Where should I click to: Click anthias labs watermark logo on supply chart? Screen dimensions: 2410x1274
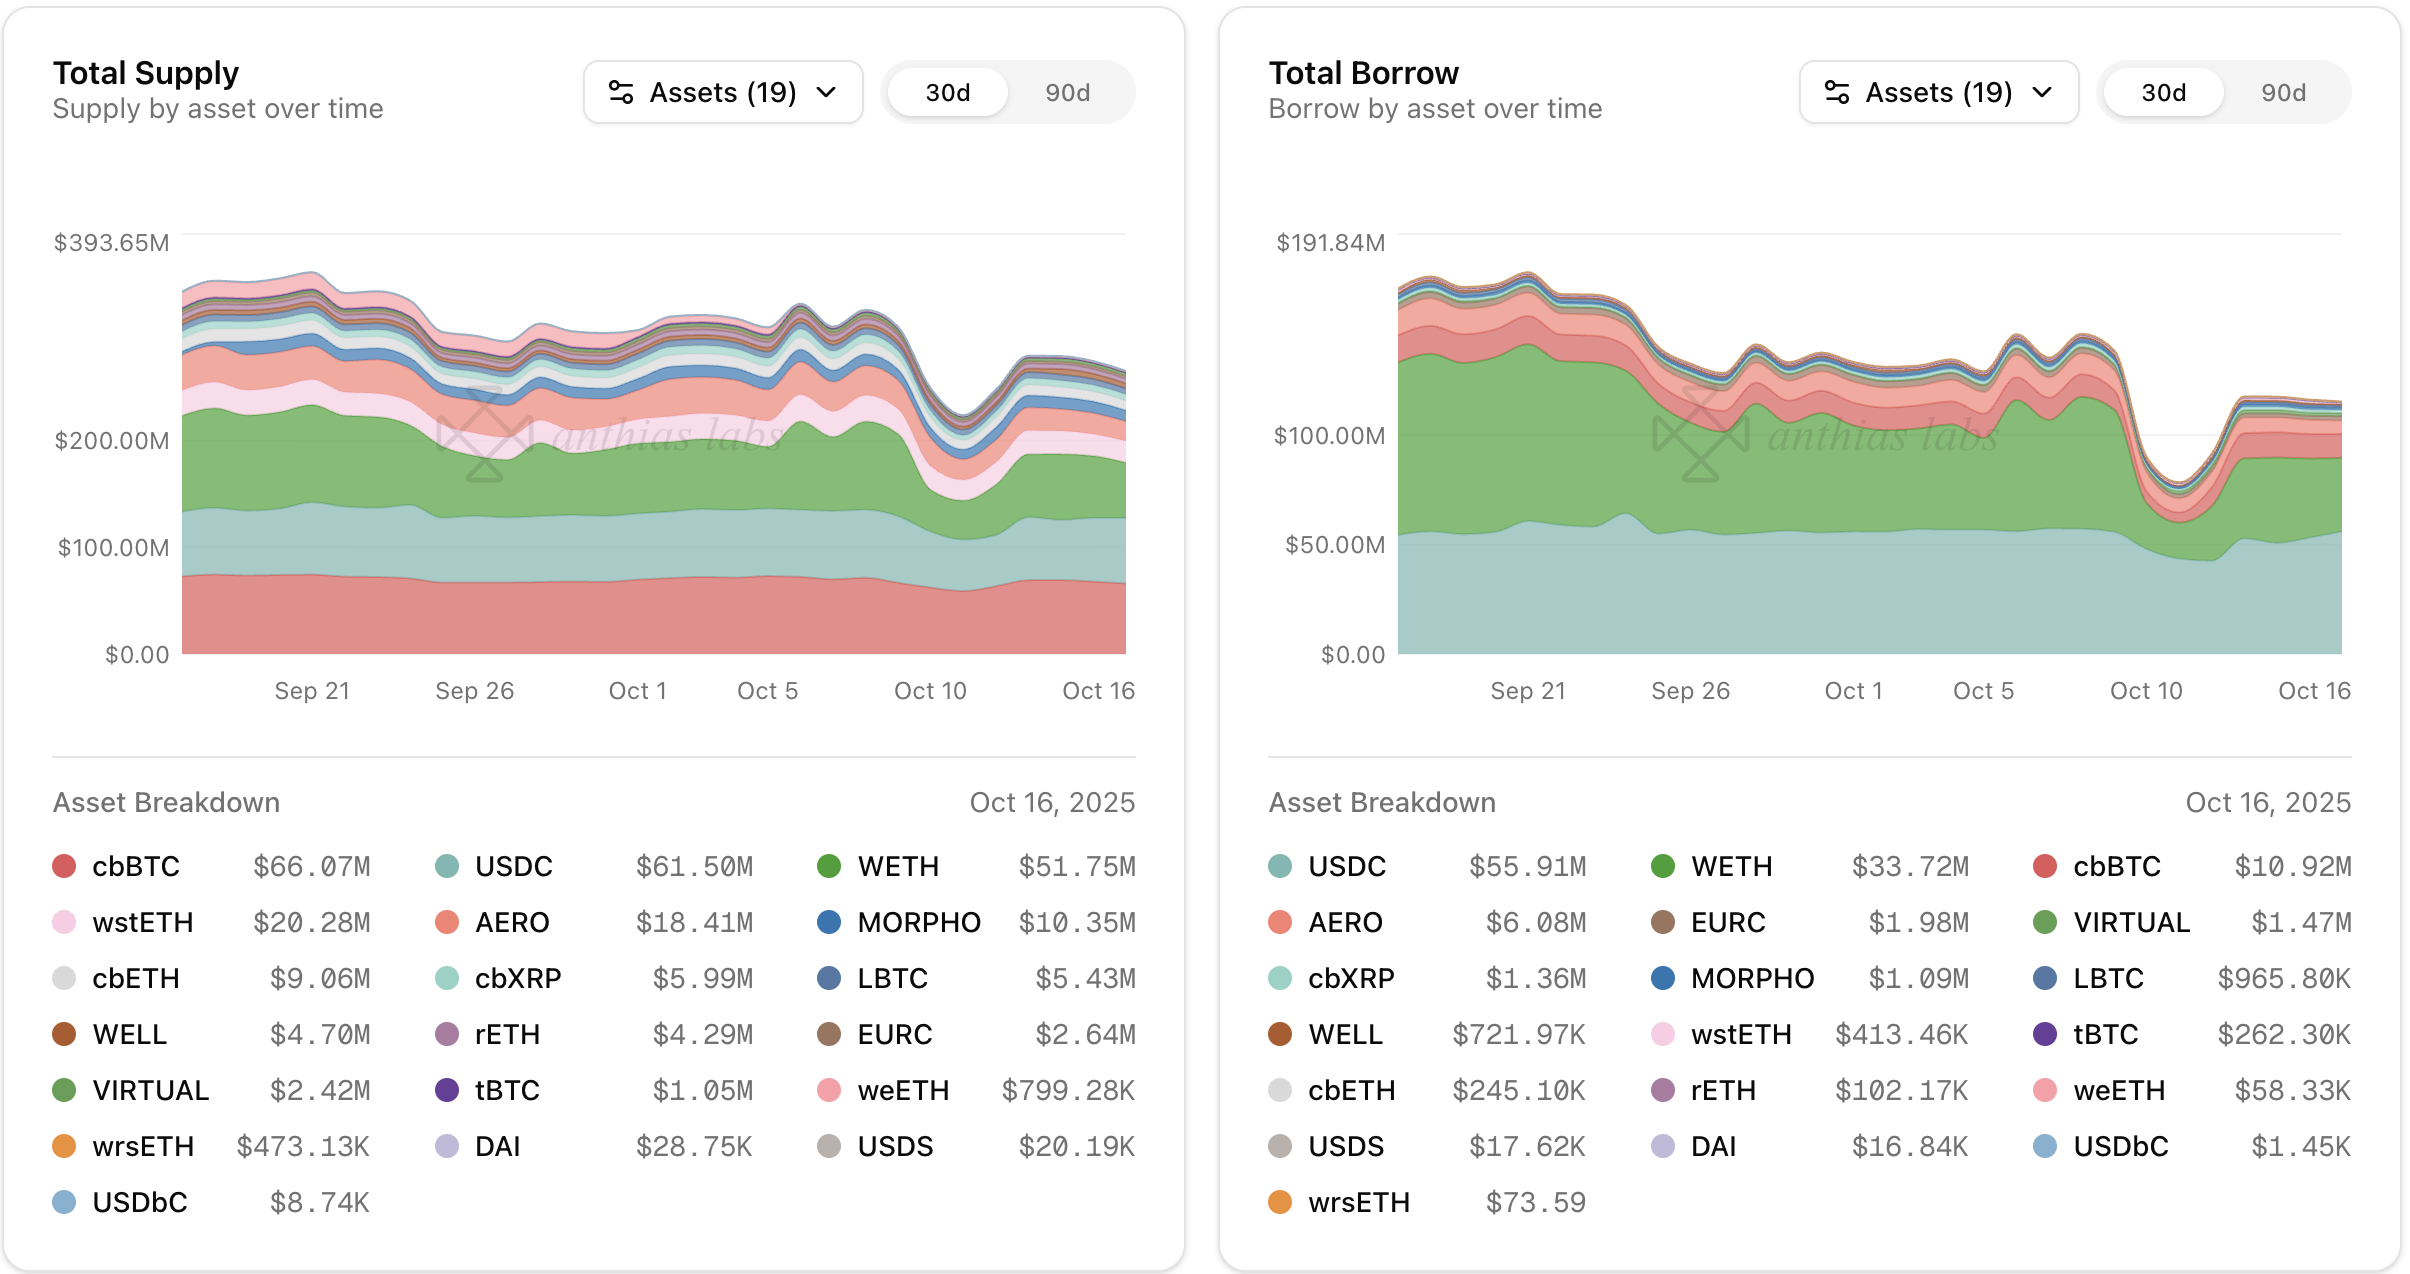pos(485,435)
